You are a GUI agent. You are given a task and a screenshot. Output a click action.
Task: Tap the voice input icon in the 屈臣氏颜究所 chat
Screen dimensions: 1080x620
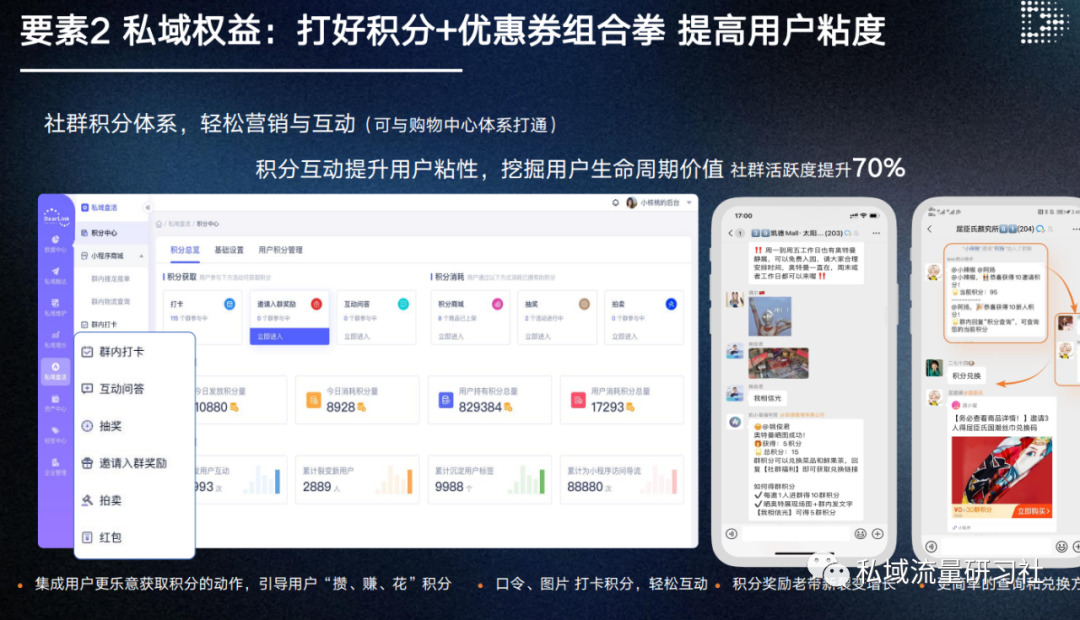click(x=931, y=546)
